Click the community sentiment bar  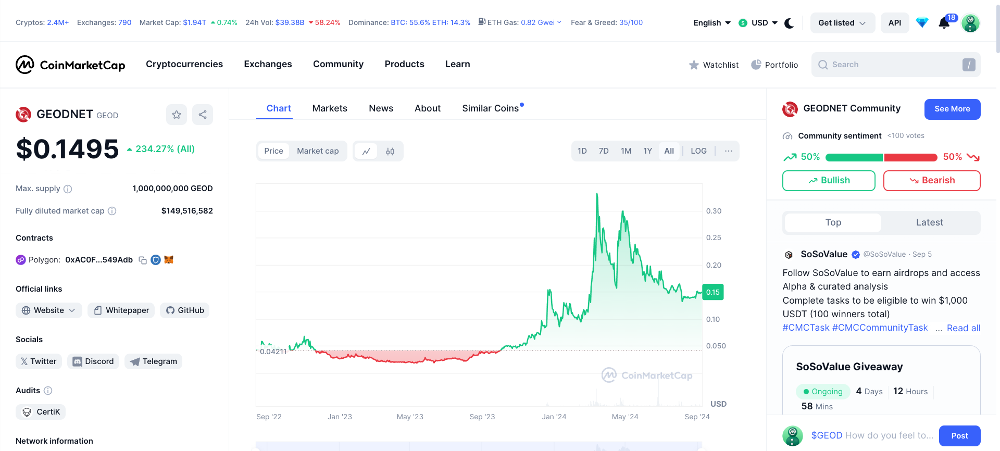(881, 157)
